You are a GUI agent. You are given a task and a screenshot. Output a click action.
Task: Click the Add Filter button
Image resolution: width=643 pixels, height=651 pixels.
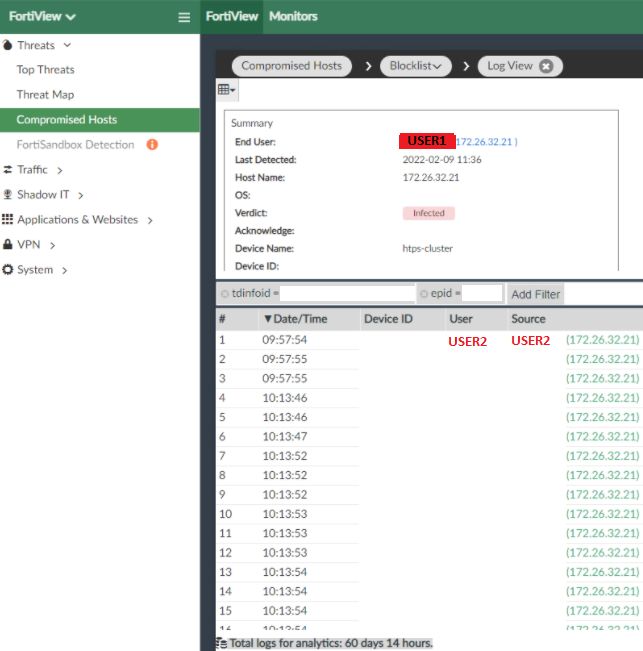[535, 294]
